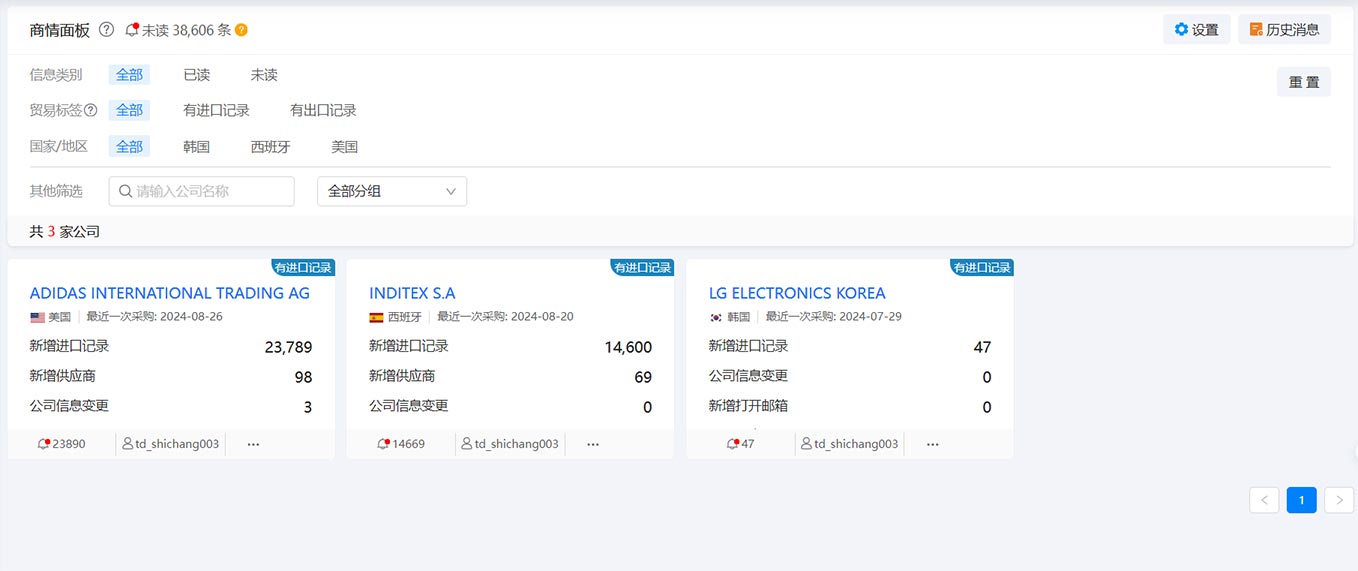
Task: Click the help icon beside 商情面板 title
Action: coord(106,30)
